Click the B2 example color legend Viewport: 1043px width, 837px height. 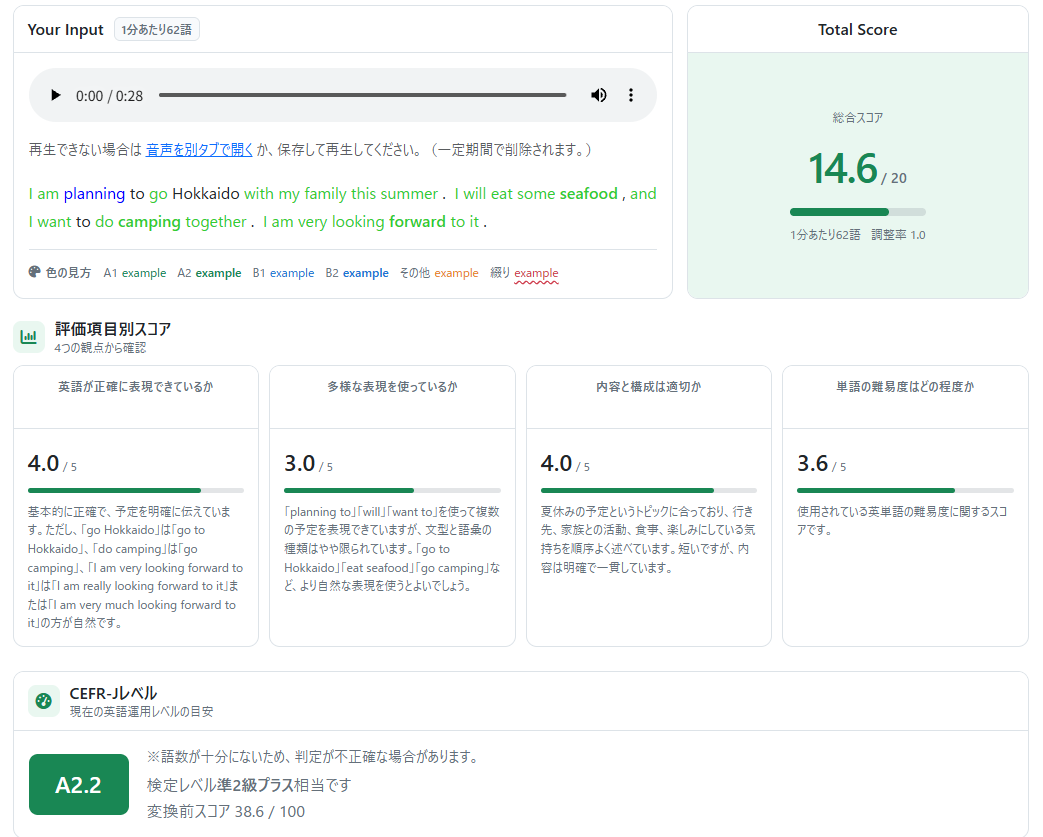(x=357, y=273)
